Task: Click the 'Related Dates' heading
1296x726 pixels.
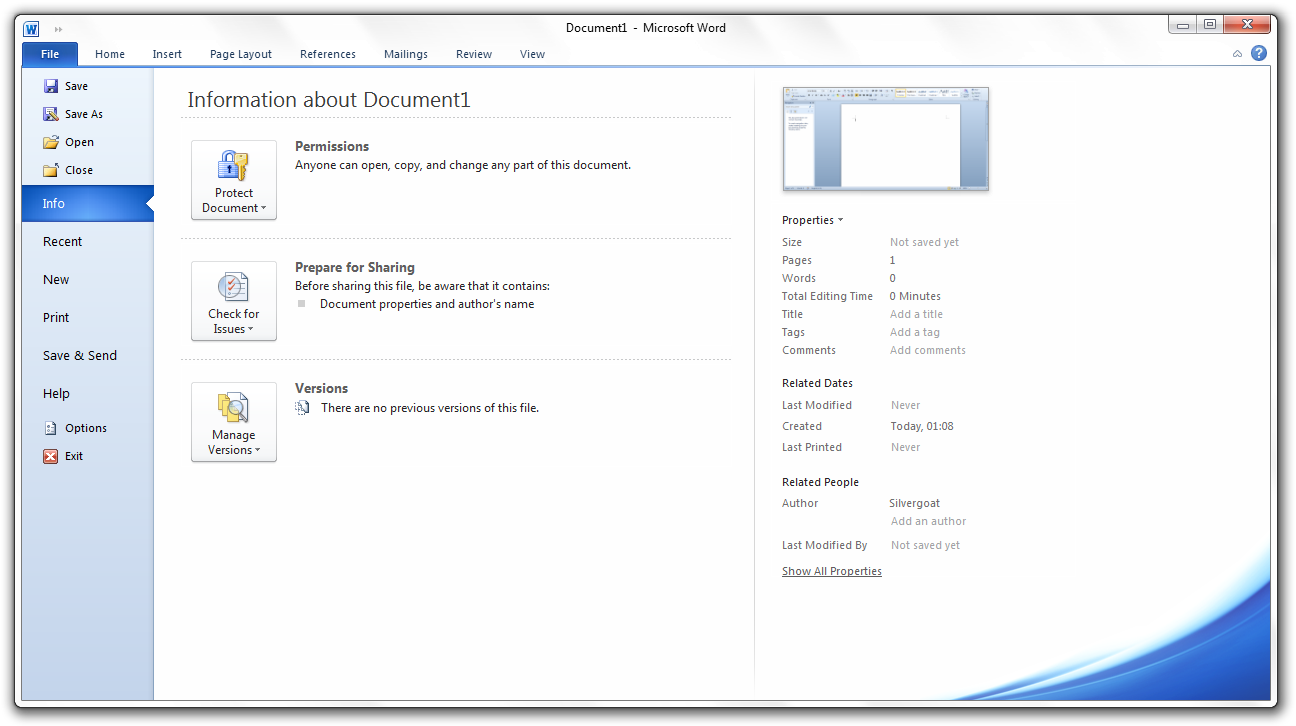Action: point(817,384)
